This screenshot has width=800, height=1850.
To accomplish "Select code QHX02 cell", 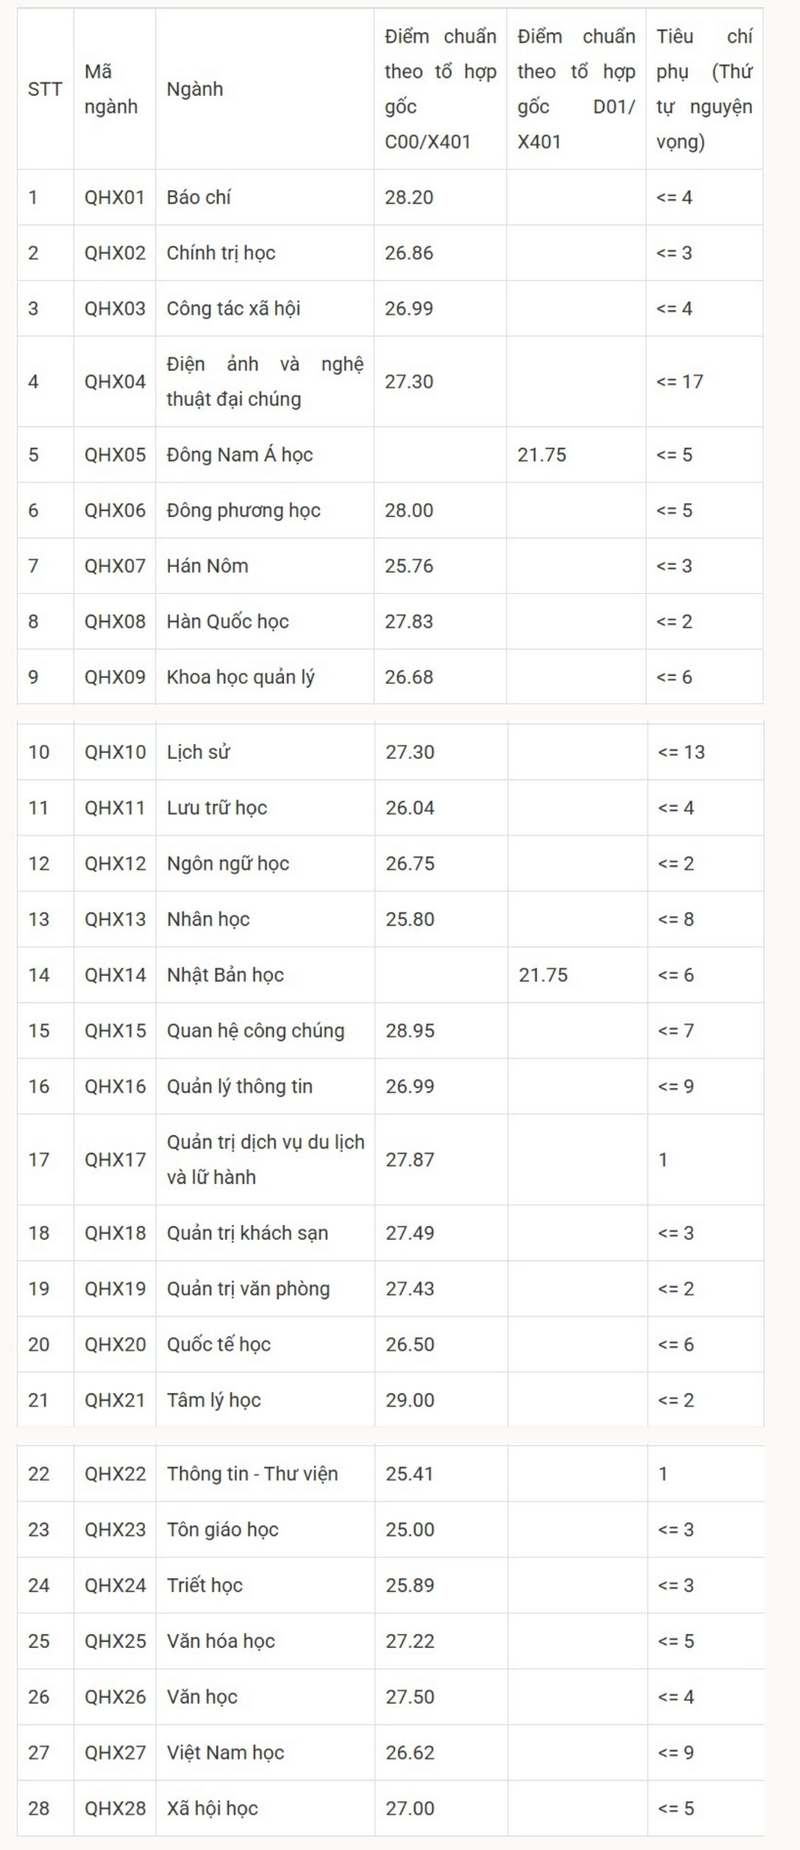I will (114, 253).
